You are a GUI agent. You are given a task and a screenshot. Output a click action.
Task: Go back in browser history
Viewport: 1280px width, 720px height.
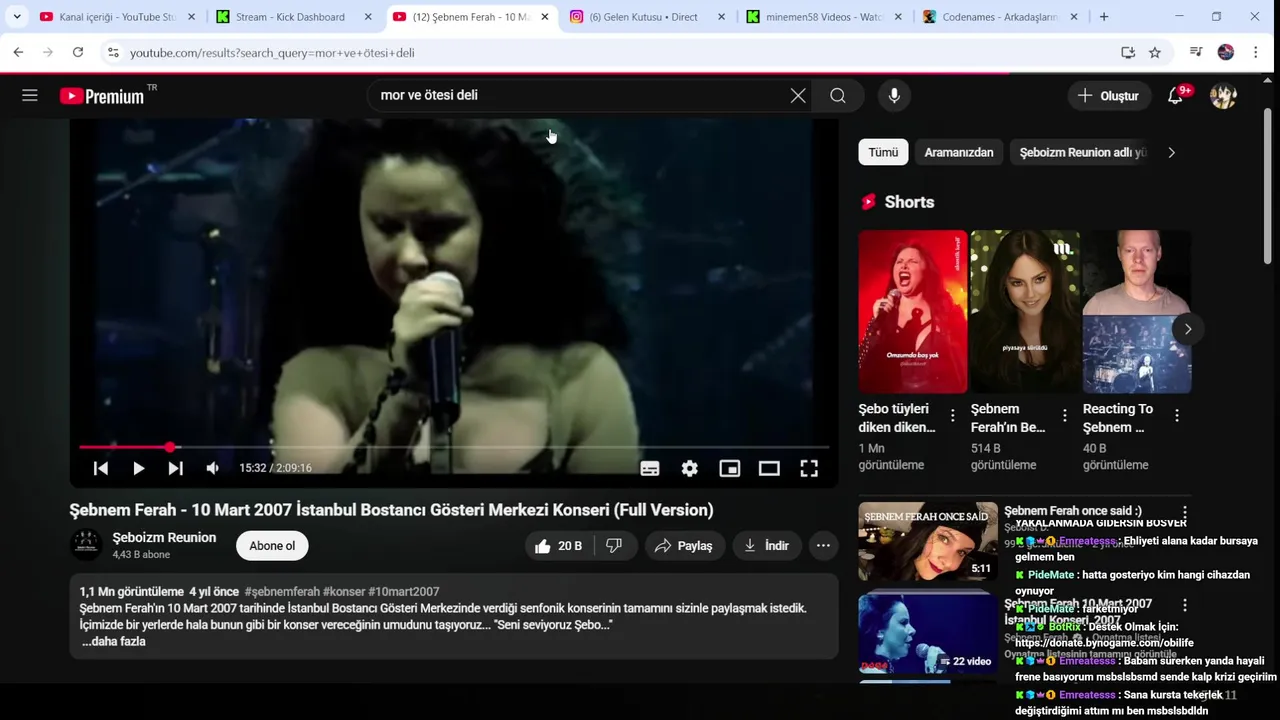tap(18, 52)
